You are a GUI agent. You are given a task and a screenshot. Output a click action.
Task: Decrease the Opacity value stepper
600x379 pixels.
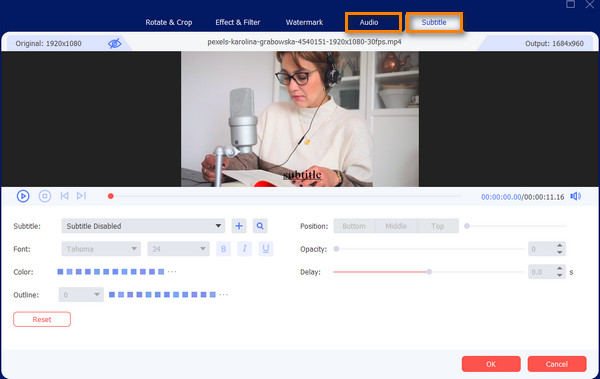click(x=560, y=253)
